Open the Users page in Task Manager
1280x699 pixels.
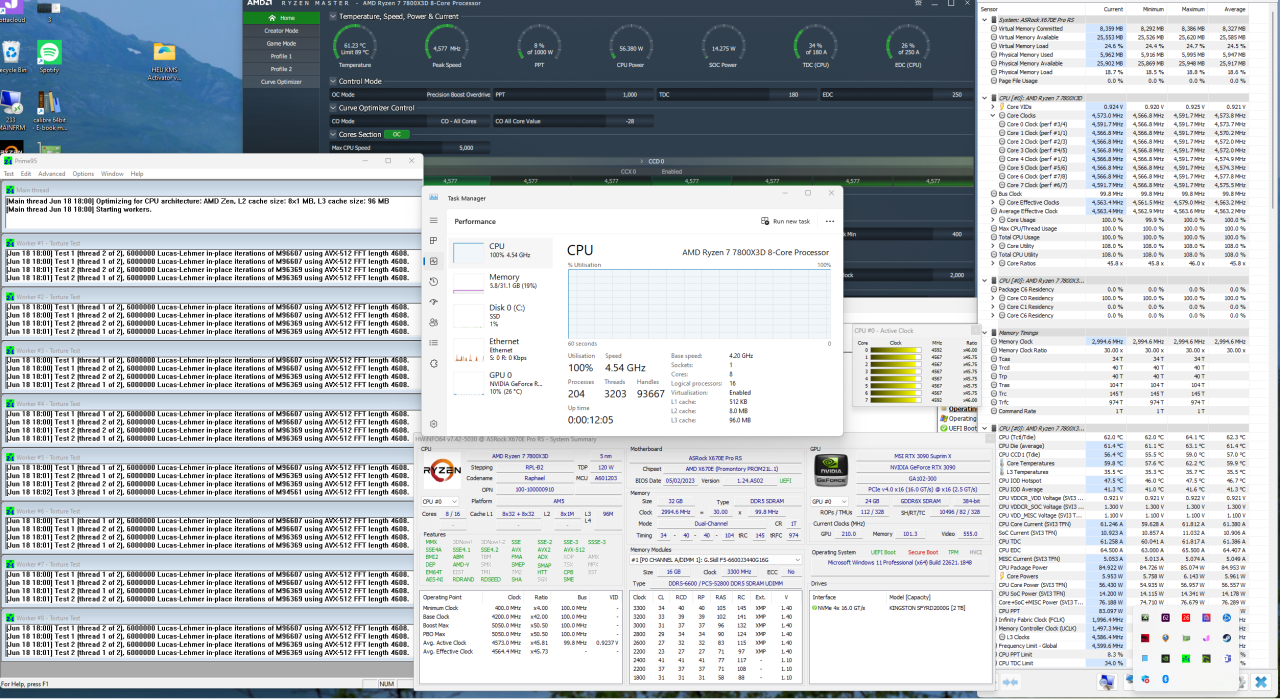pyautogui.click(x=433, y=323)
